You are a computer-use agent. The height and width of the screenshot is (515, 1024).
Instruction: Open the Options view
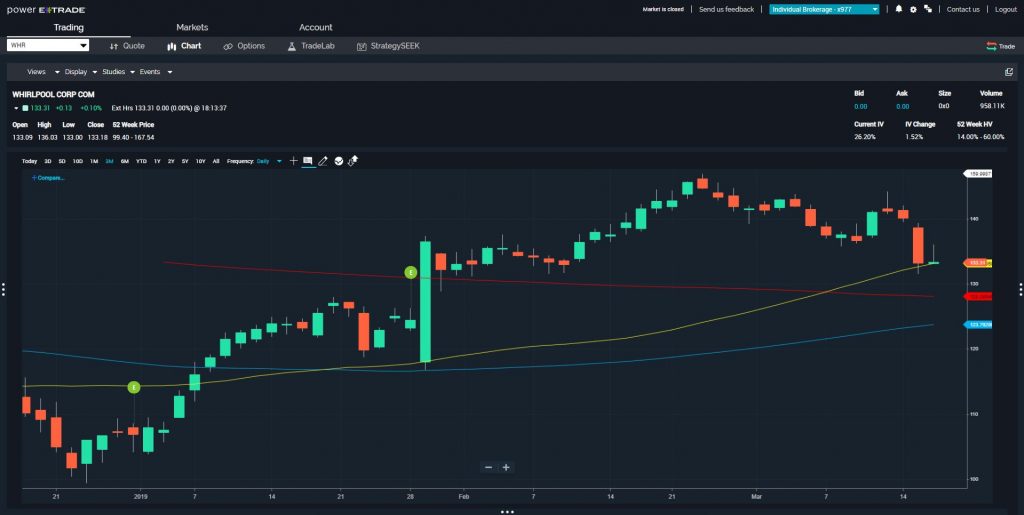(244, 46)
